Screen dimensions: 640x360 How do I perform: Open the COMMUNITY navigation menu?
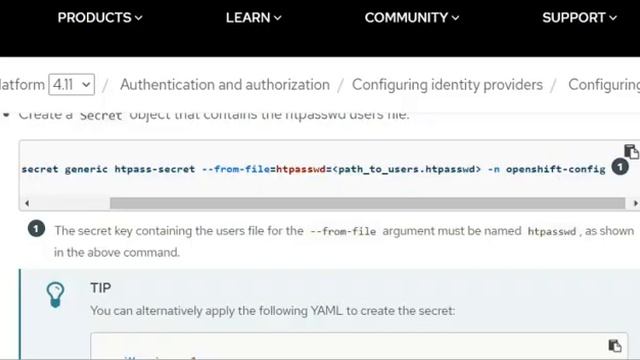412,18
